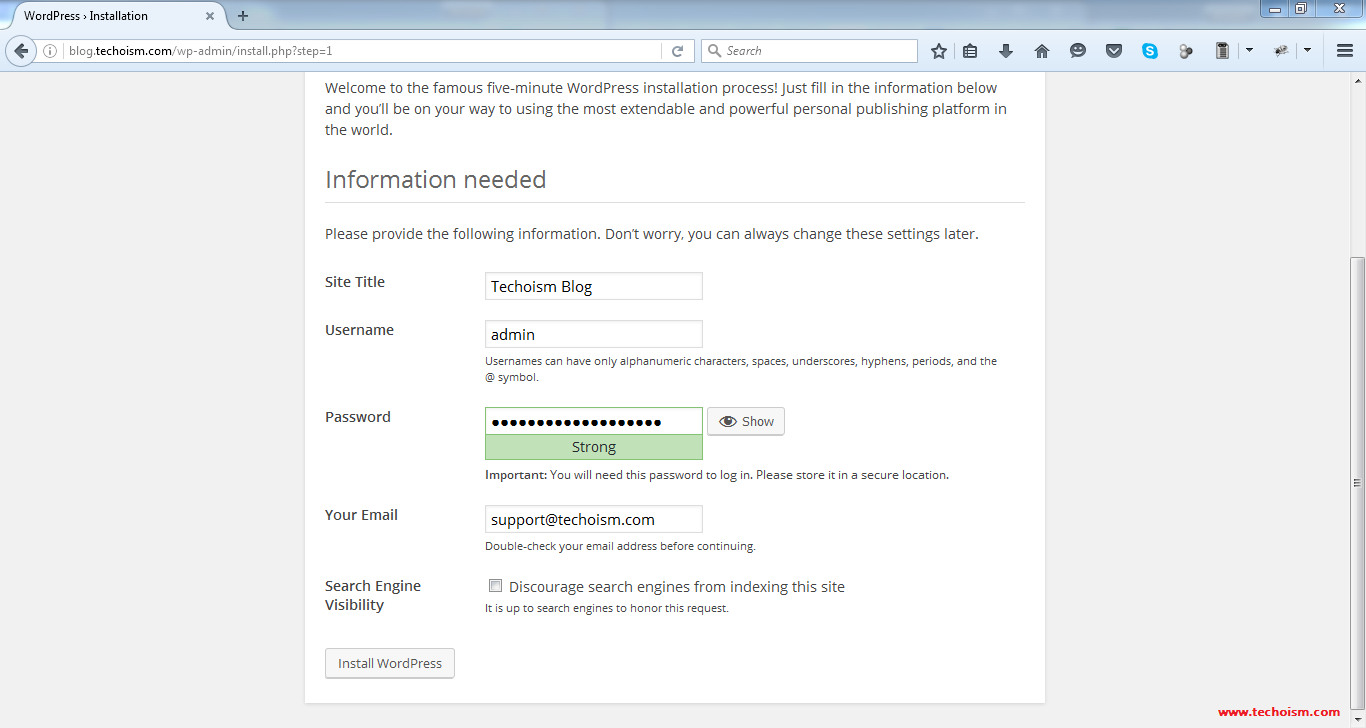Click into the Password field
The height and width of the screenshot is (728, 1366).
[x=594, y=421]
